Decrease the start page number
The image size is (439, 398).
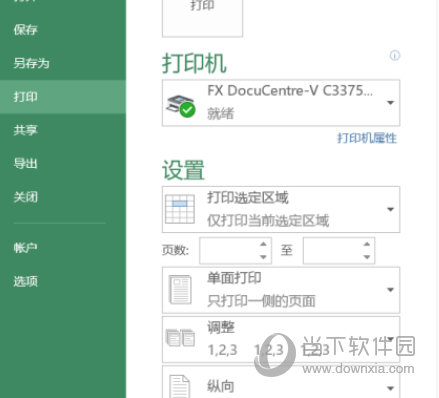pos(263,257)
